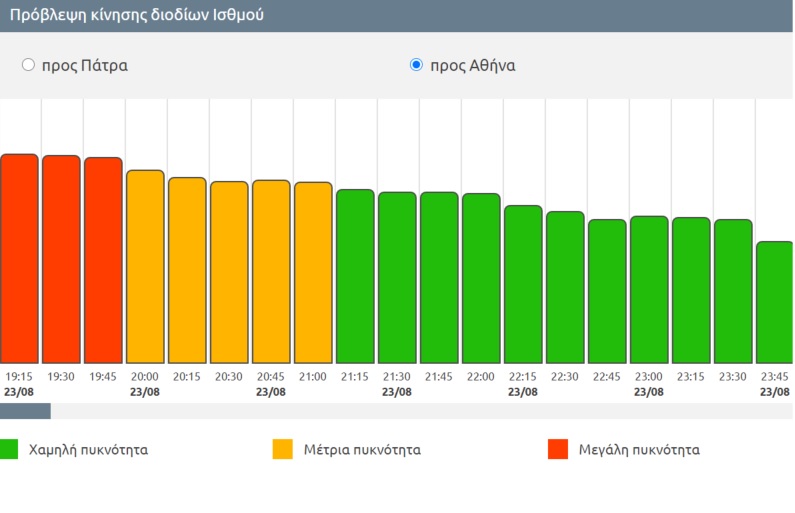The image size is (795, 513).
Task: Click the chart's horizontal scrollbar thumb
Action: pos(25,411)
